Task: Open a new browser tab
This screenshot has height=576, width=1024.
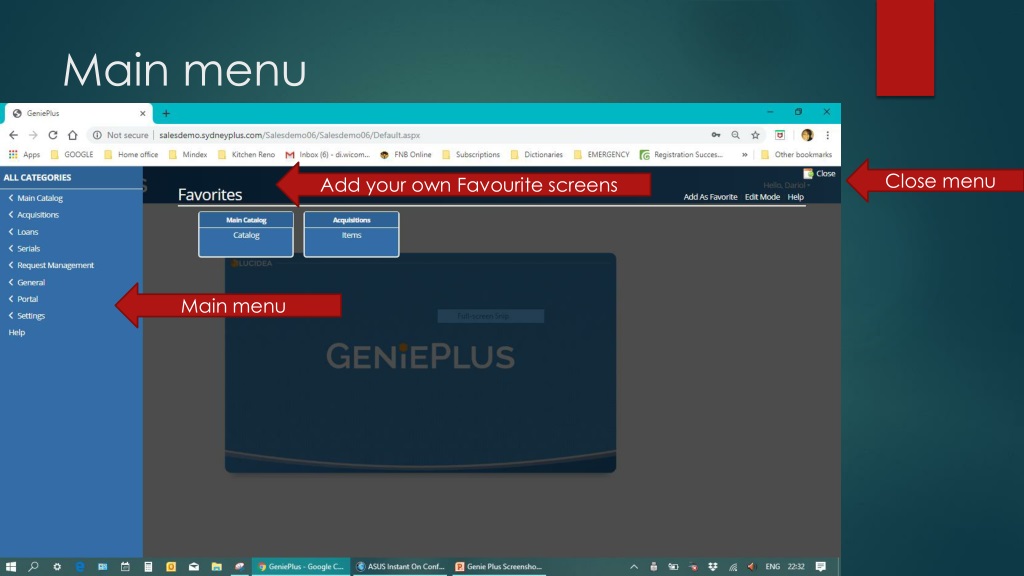Action: click(x=166, y=113)
